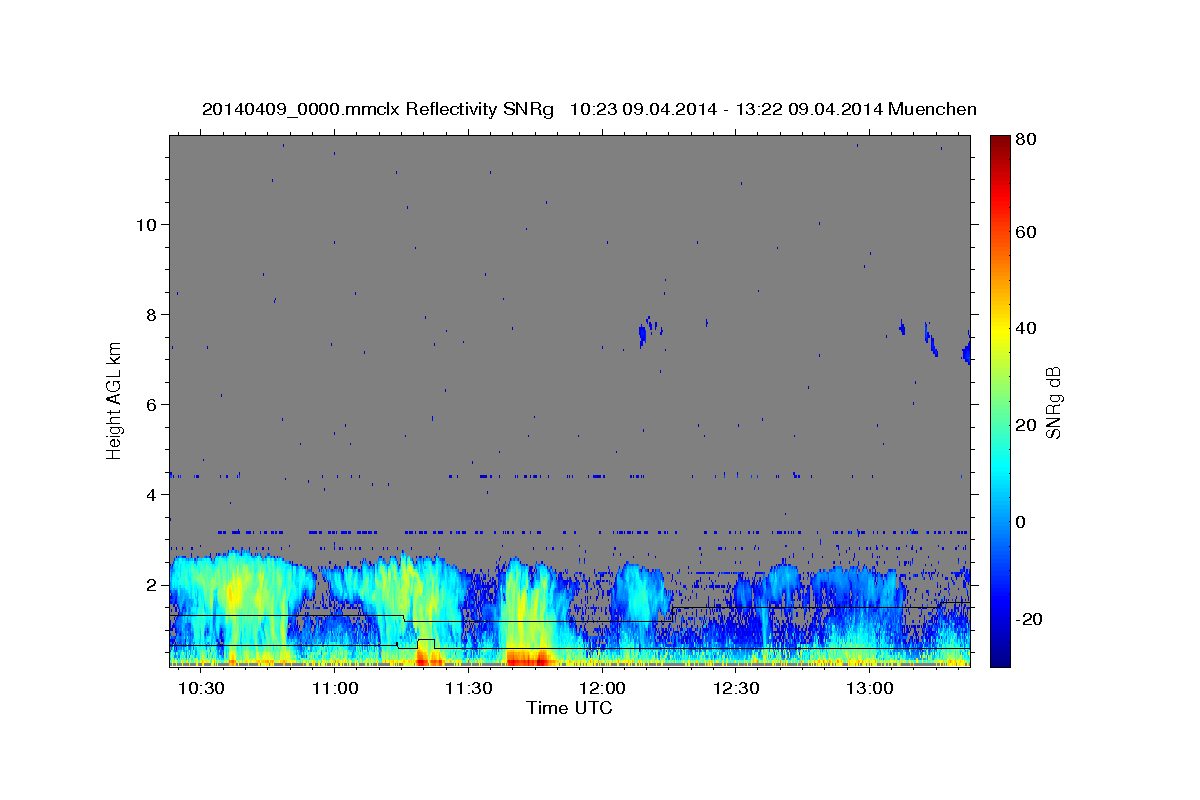Click the height tick label 6
Screen dimensions: 1200x800
[x=151, y=404]
